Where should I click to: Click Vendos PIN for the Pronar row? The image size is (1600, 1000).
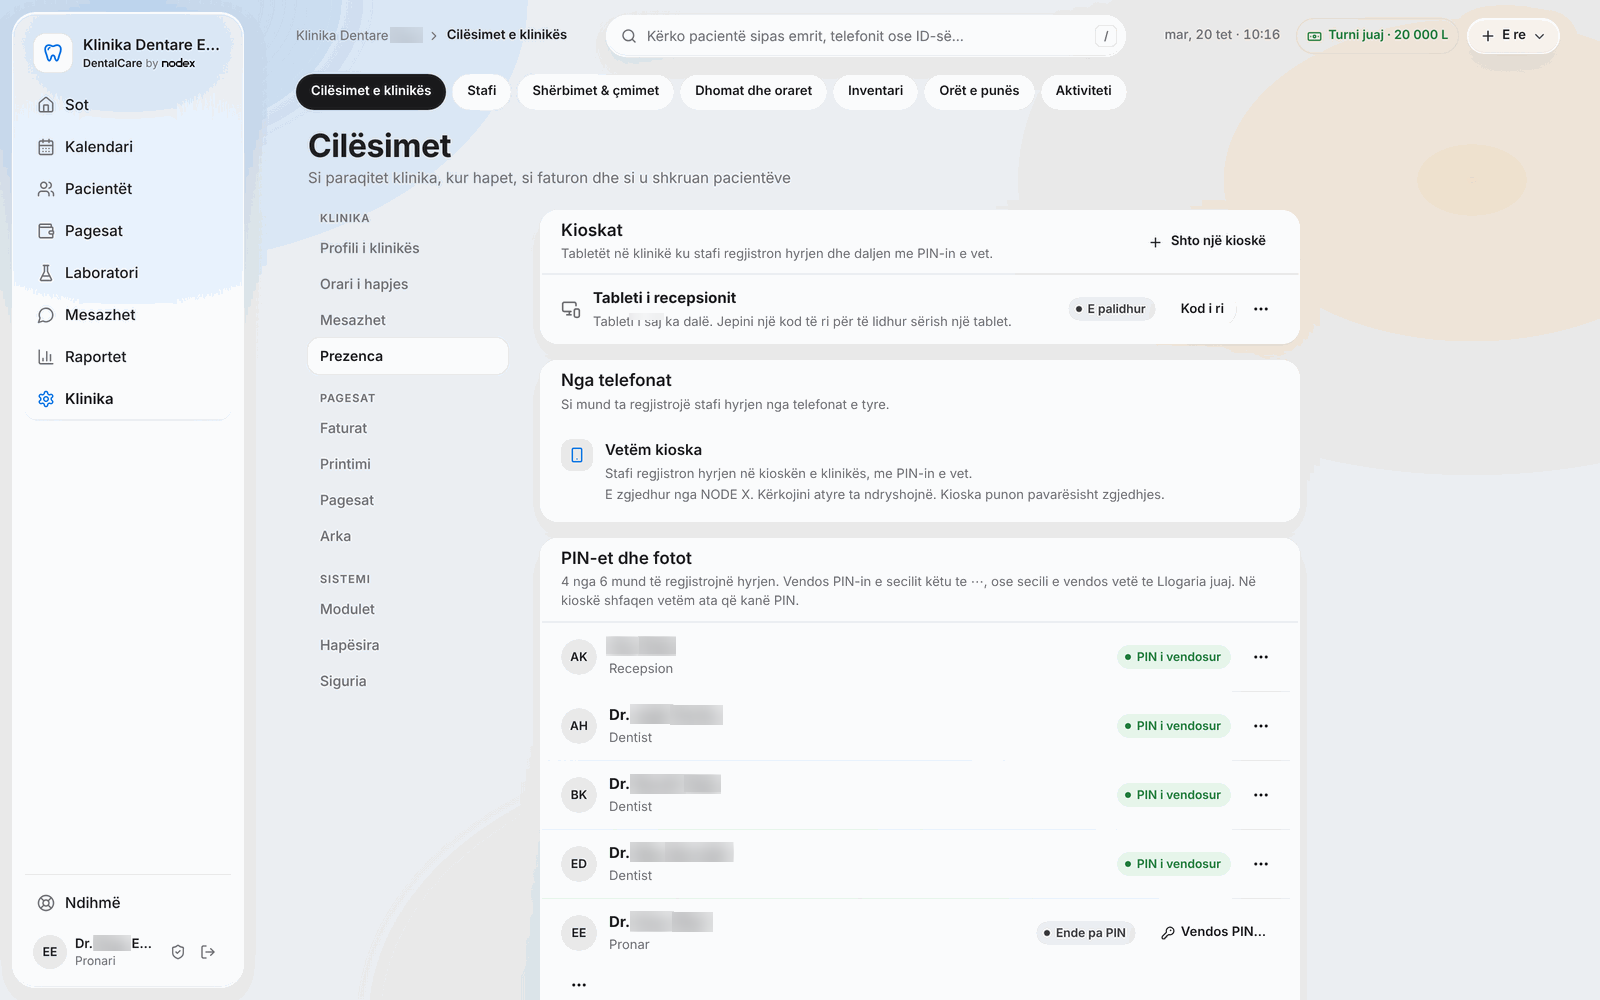click(1213, 932)
